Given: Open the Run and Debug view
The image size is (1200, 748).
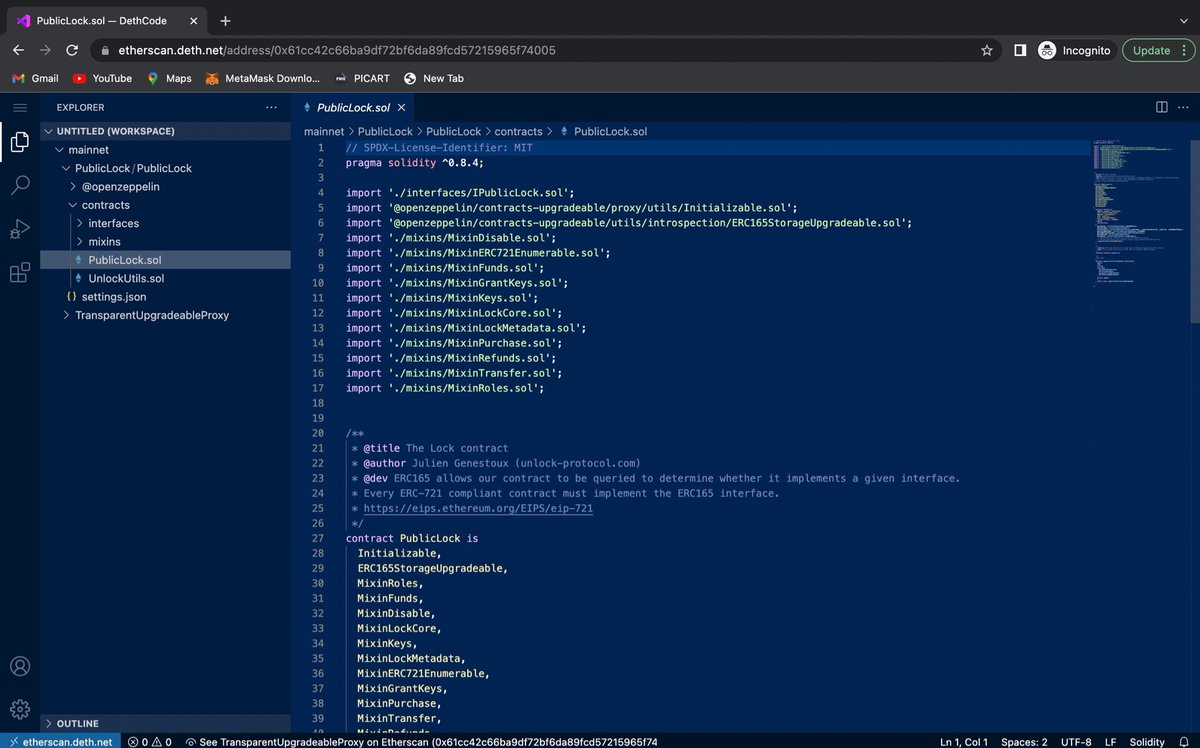Looking at the screenshot, I should tap(20, 229).
